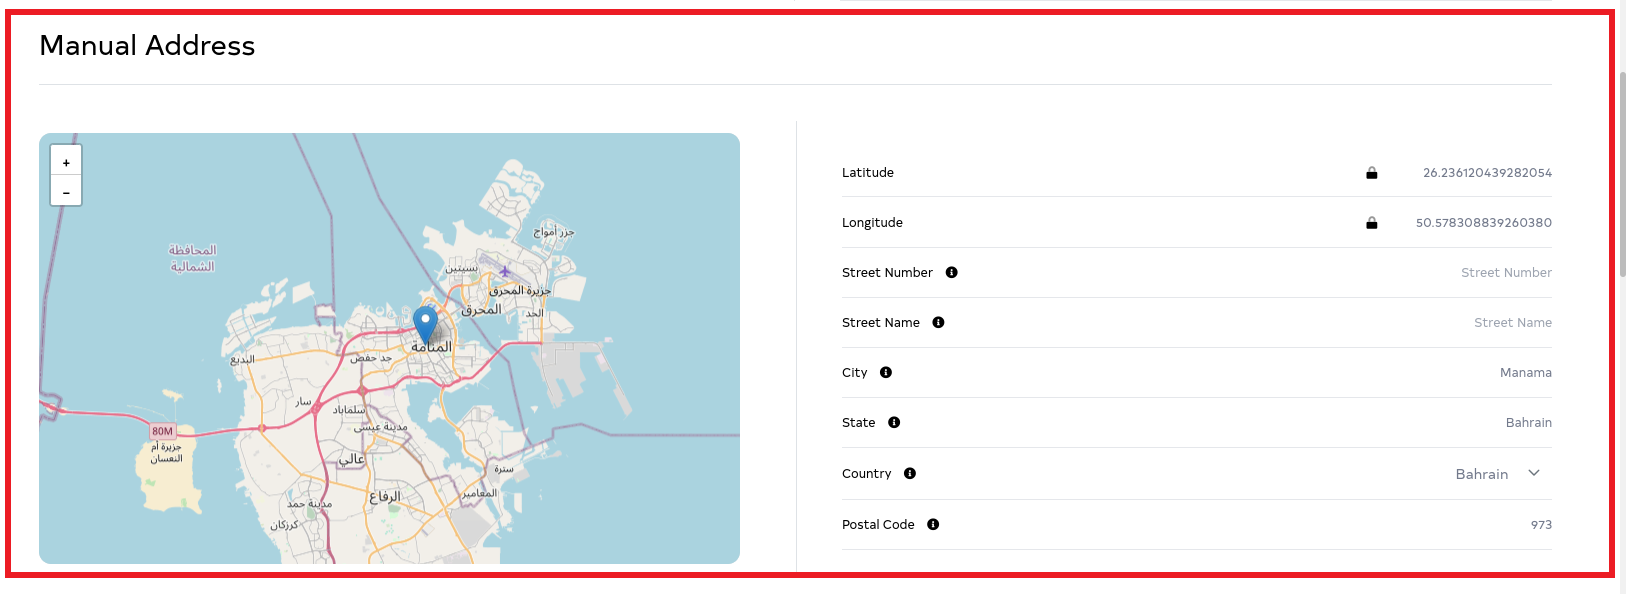Click the lock icon beside Longitude

click(x=1371, y=223)
